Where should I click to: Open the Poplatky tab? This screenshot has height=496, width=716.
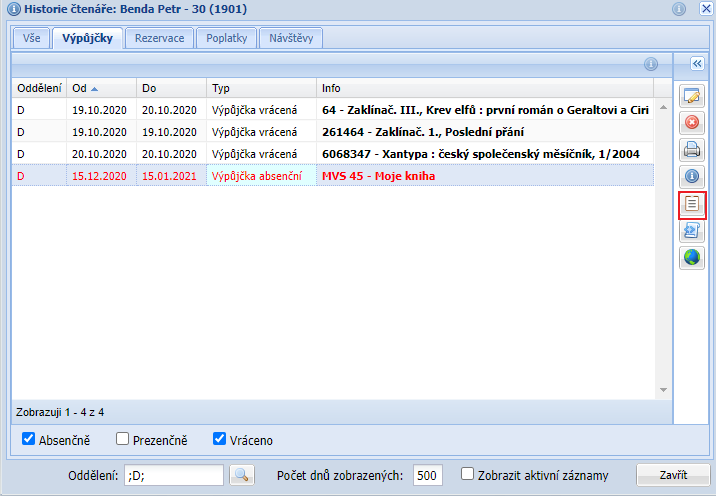click(x=226, y=38)
